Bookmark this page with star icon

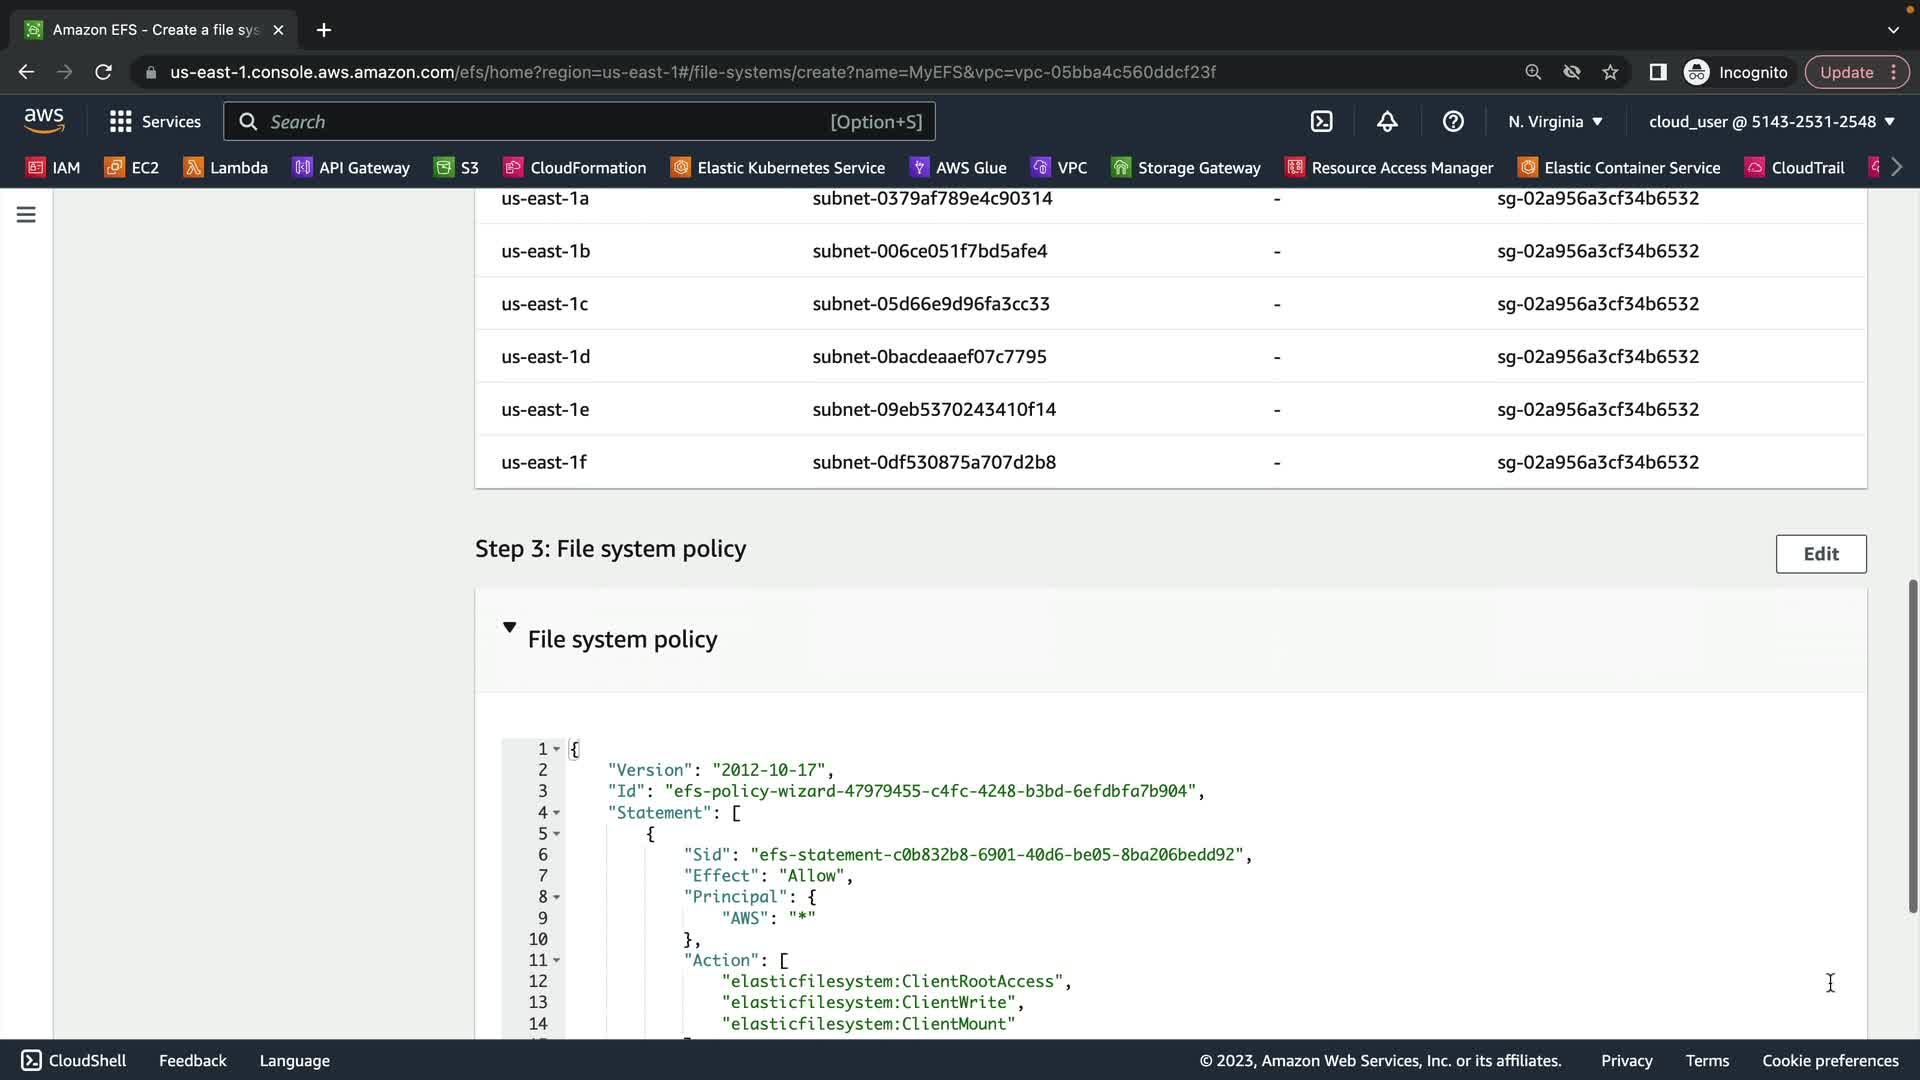coord(1610,72)
